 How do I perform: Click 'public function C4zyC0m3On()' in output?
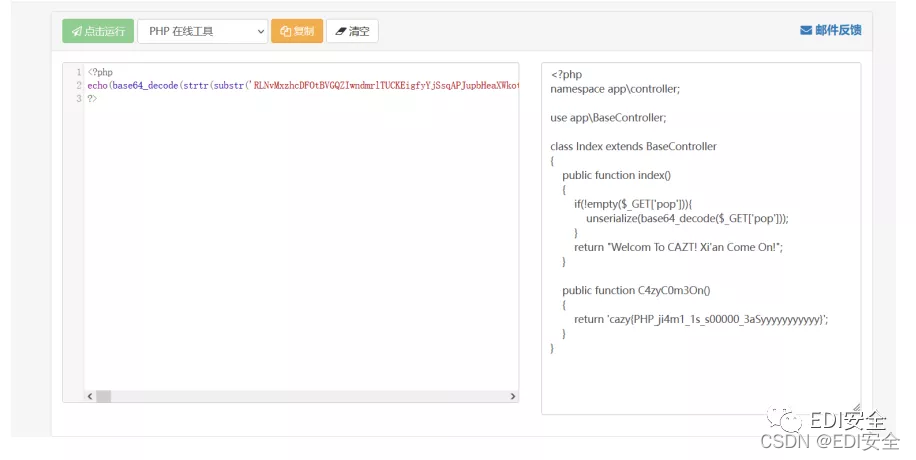coord(636,290)
